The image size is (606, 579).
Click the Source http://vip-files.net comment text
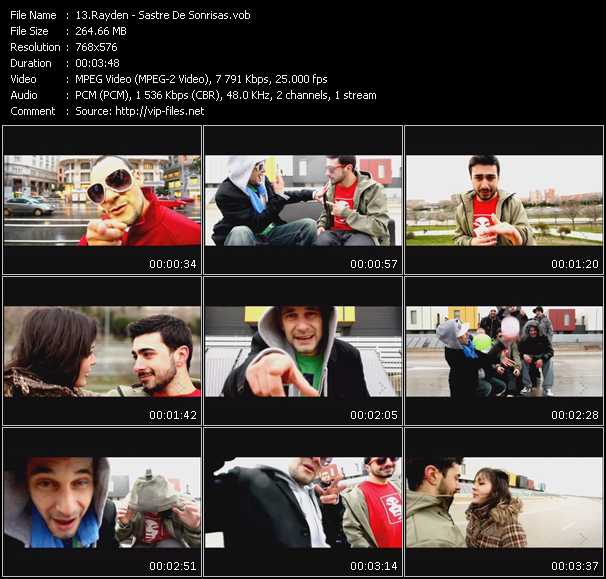tap(140, 111)
